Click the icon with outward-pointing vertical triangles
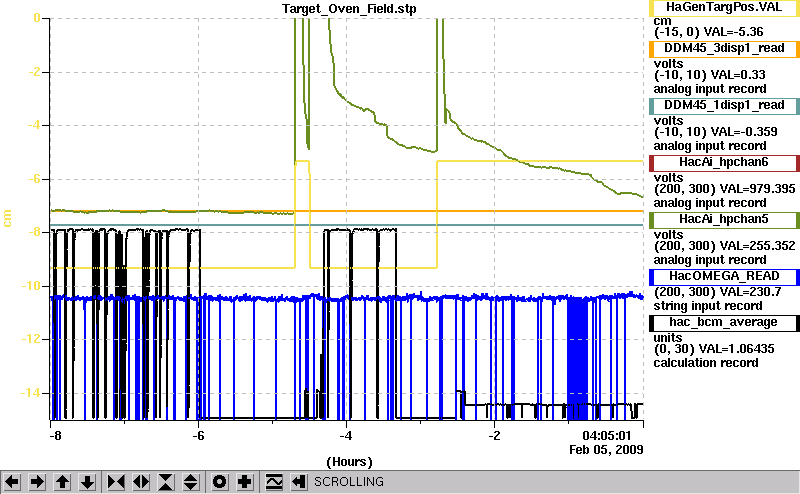Viewport: 800px width, 494px height. tap(191, 482)
